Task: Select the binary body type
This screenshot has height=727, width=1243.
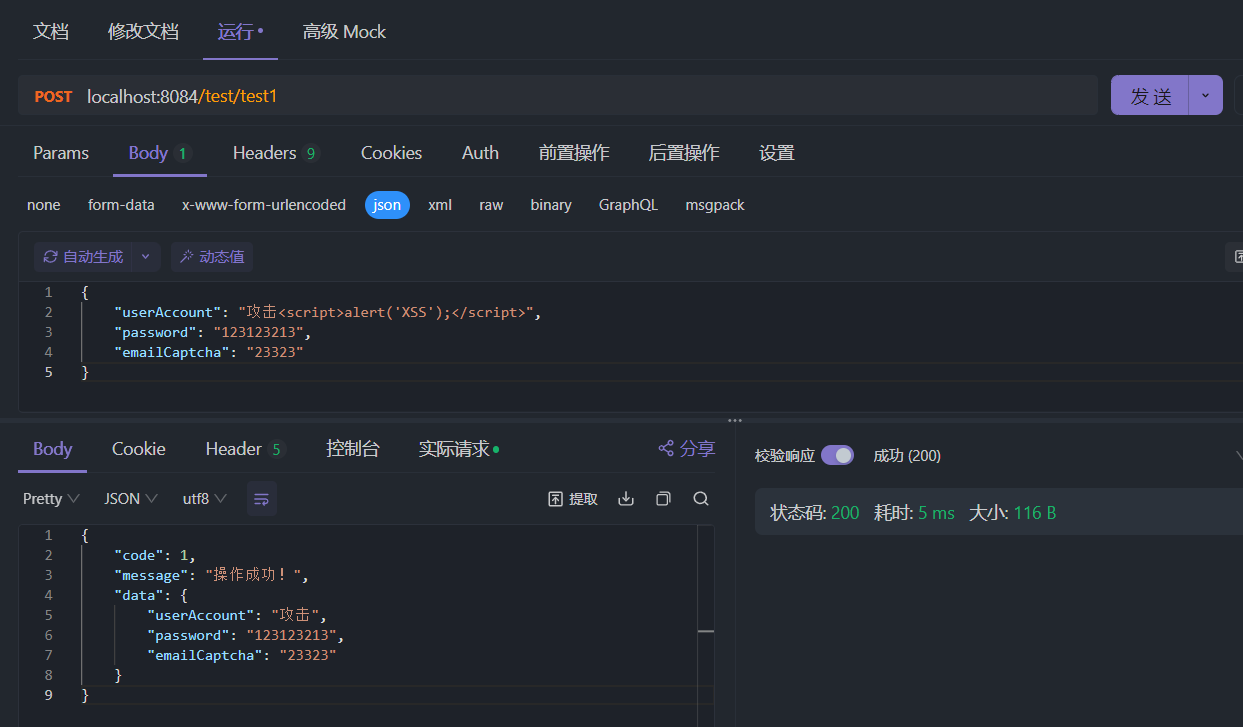Action: tap(551, 205)
